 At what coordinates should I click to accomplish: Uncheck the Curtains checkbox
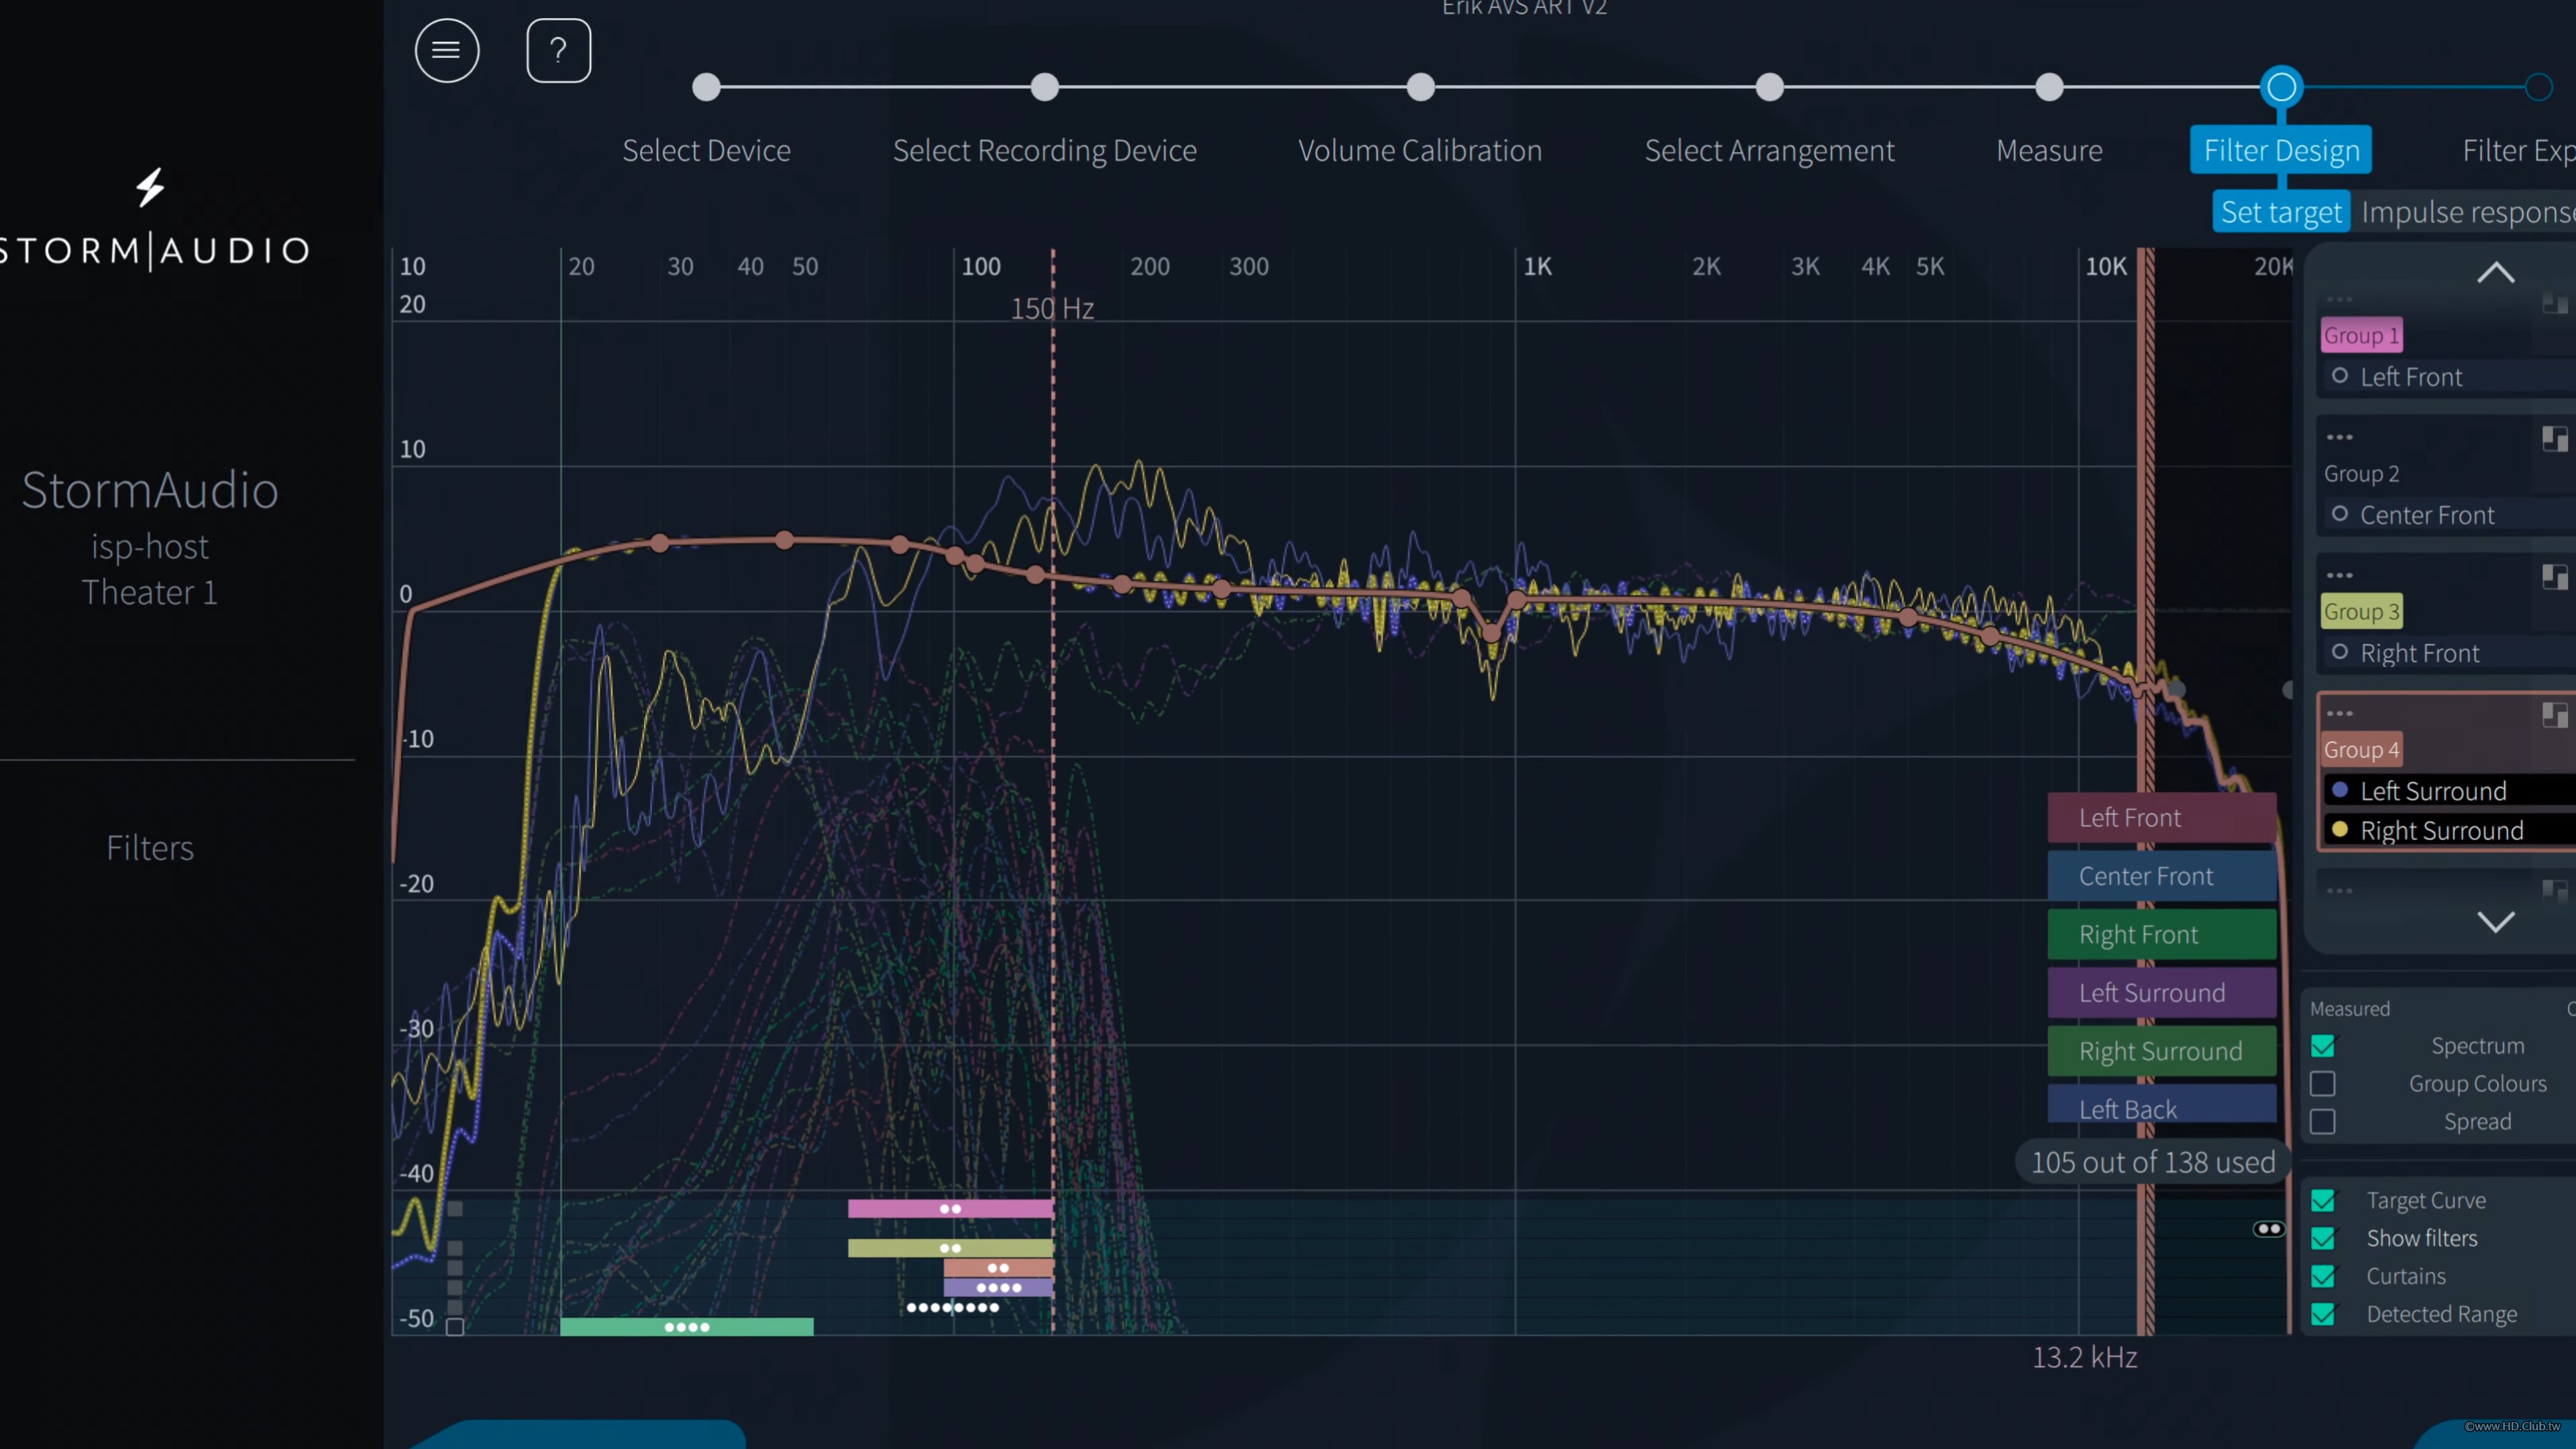coord(2323,1276)
